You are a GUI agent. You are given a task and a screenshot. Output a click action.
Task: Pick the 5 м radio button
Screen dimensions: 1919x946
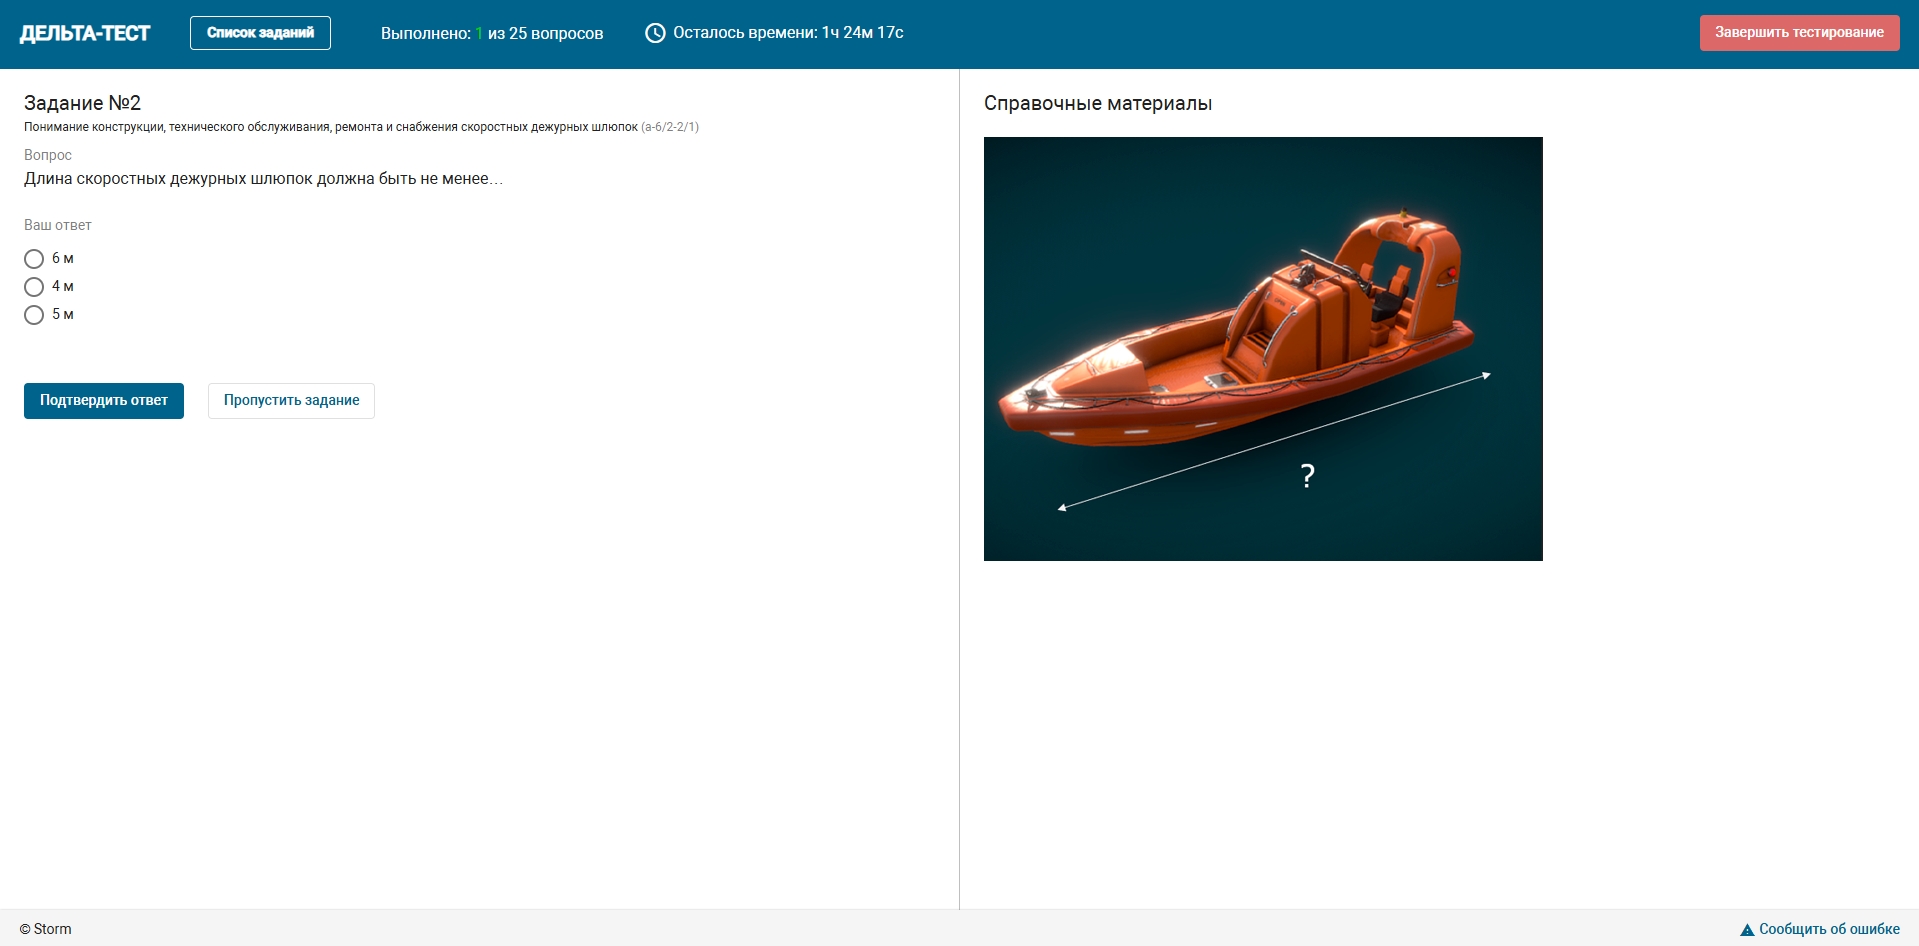pos(34,315)
